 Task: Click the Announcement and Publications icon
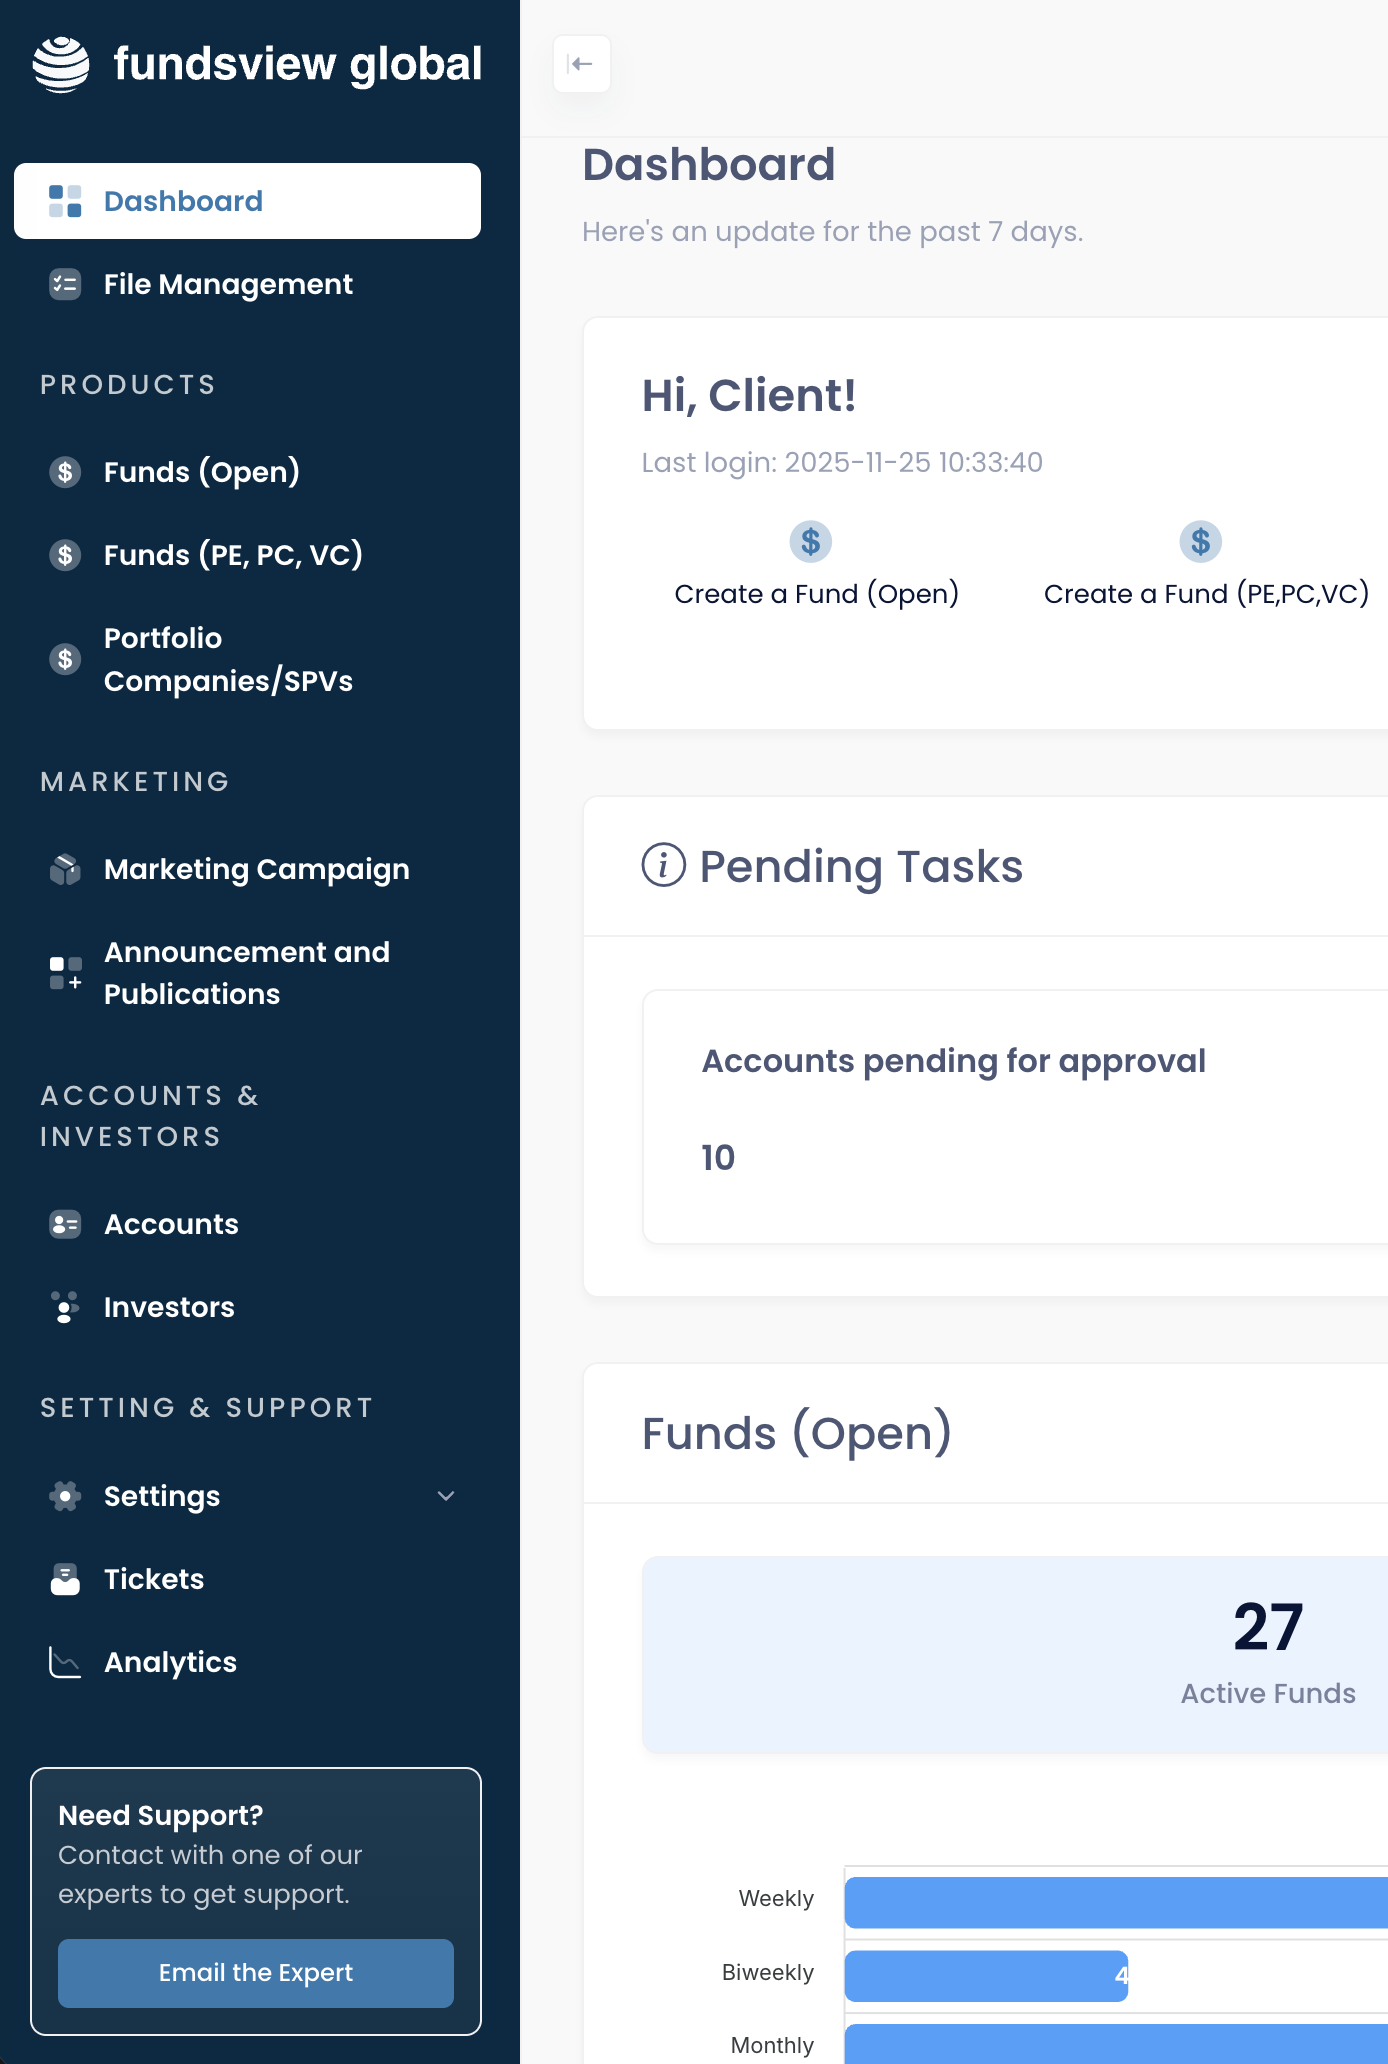[x=65, y=973]
